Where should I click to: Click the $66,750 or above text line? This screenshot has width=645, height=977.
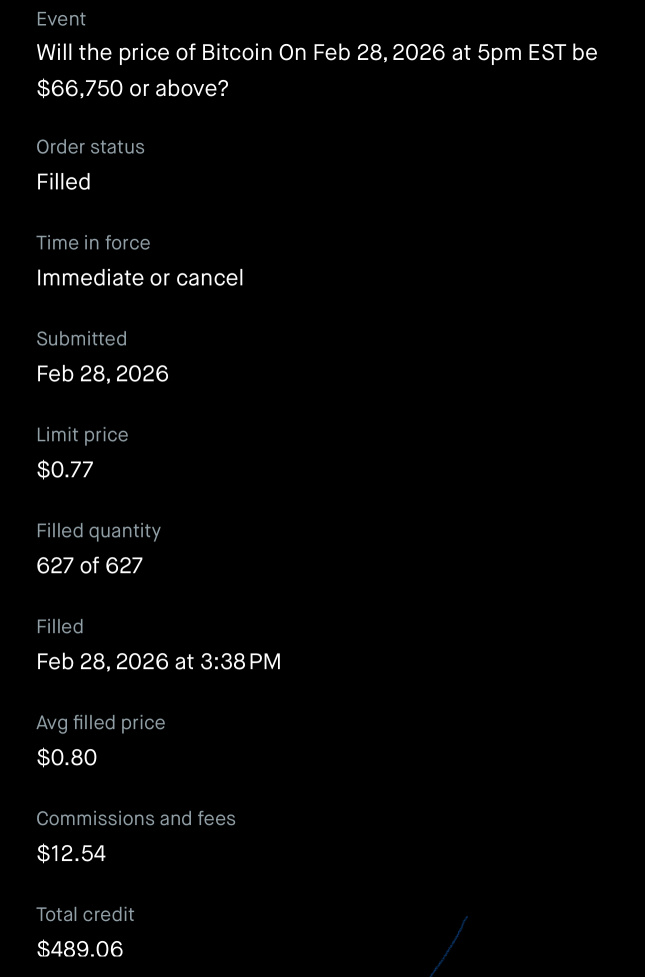(x=133, y=88)
